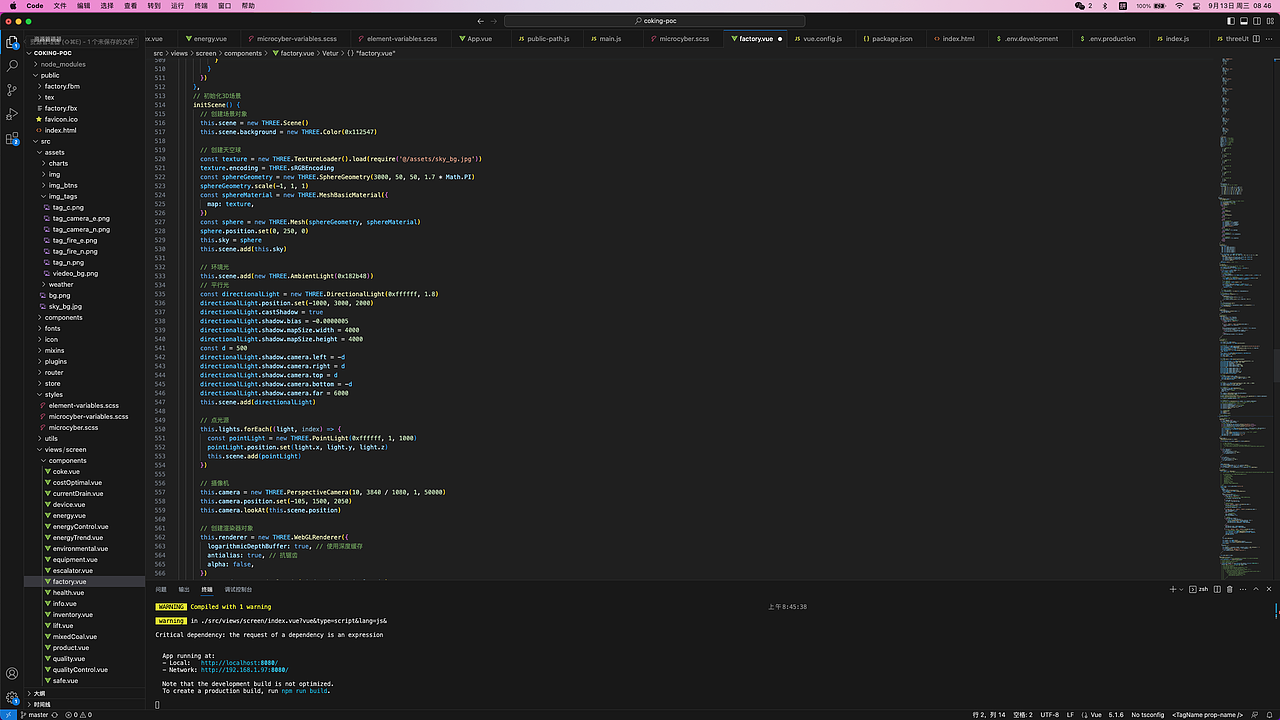Click the UTF-8 encoding in status bar

(x=1049, y=715)
